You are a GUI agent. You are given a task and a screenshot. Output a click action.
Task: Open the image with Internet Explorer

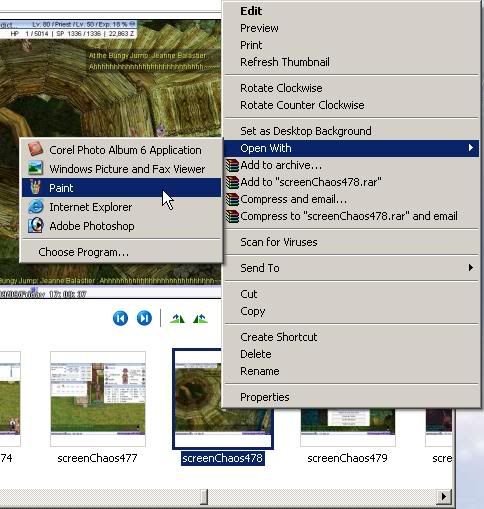[x=121, y=207]
